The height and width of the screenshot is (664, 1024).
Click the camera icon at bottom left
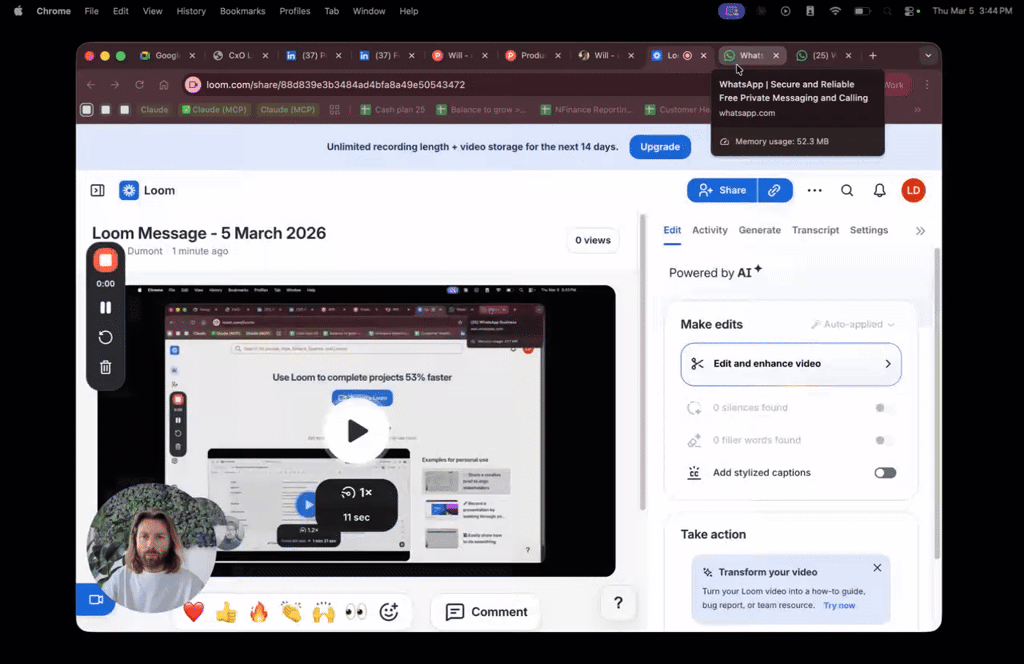point(95,599)
